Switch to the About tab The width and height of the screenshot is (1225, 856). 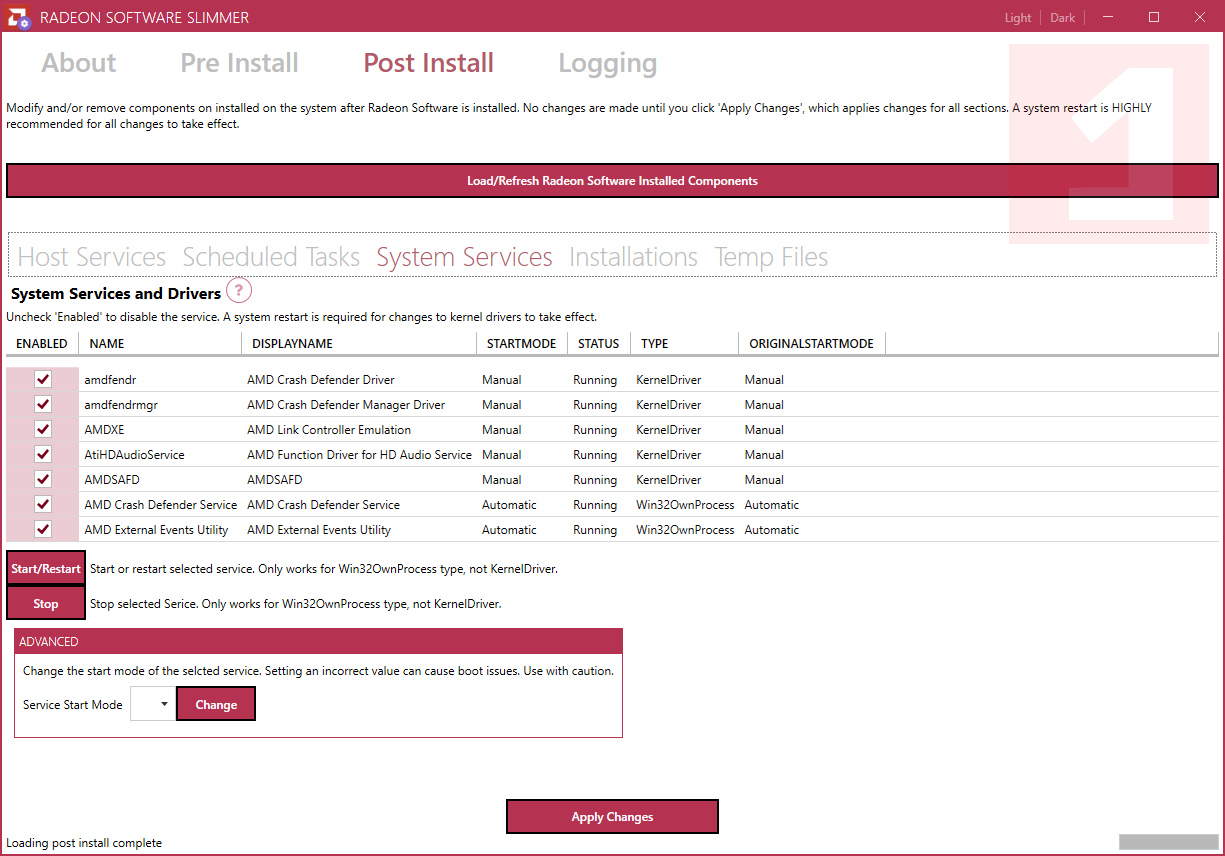pyautogui.click(x=79, y=63)
